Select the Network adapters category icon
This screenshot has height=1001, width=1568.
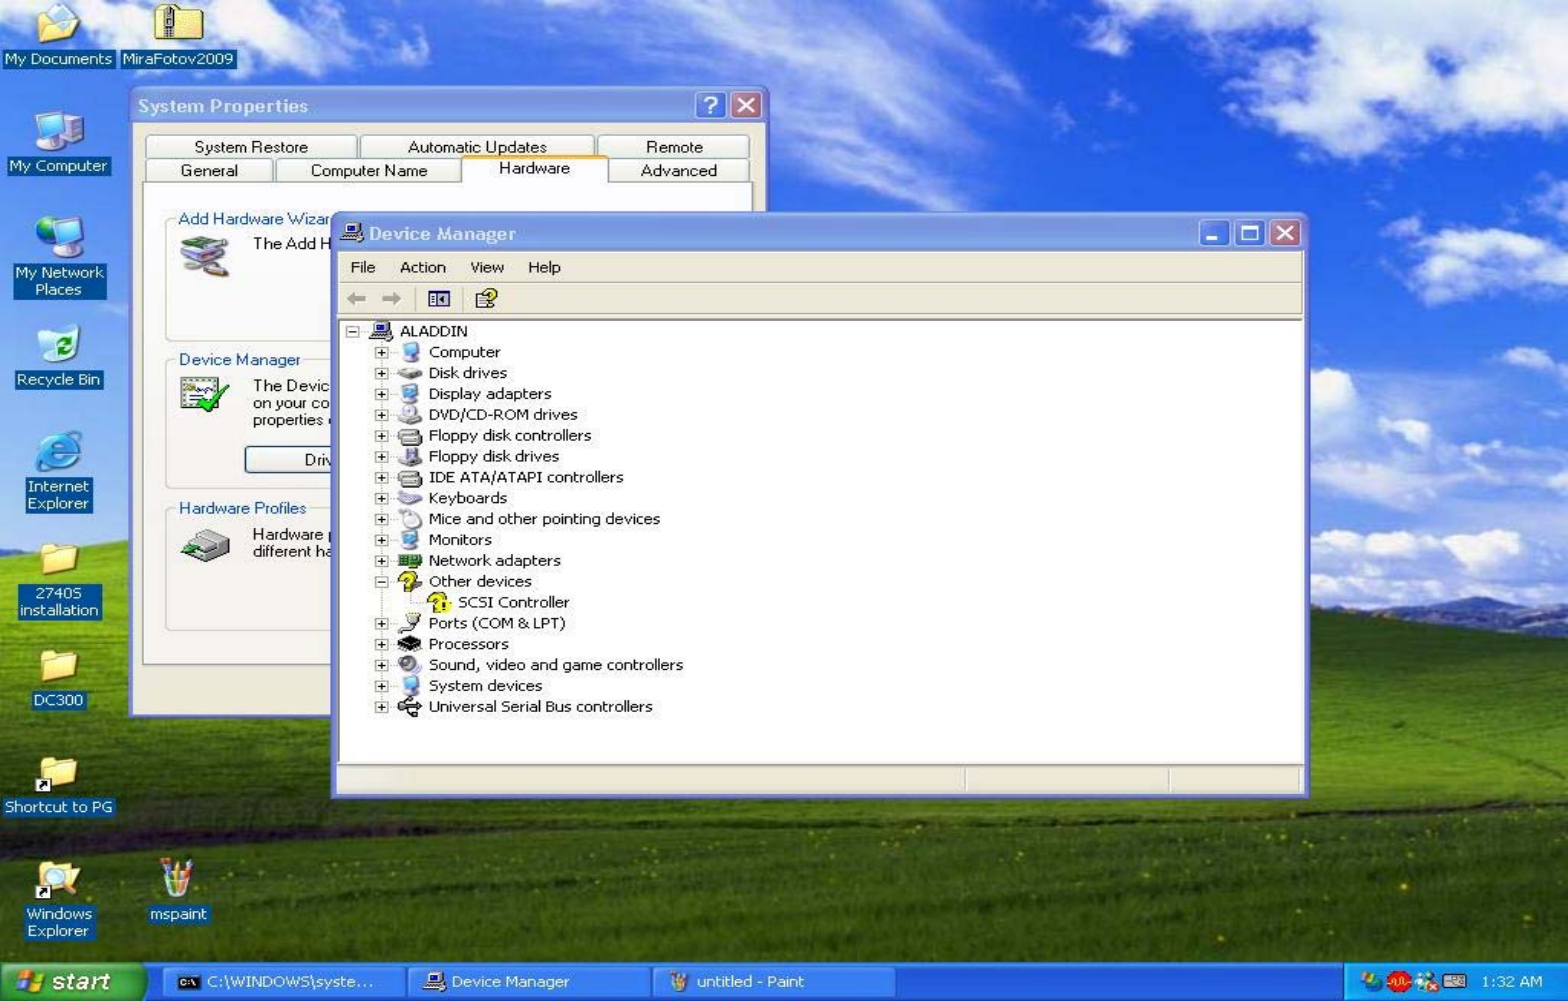[410, 560]
